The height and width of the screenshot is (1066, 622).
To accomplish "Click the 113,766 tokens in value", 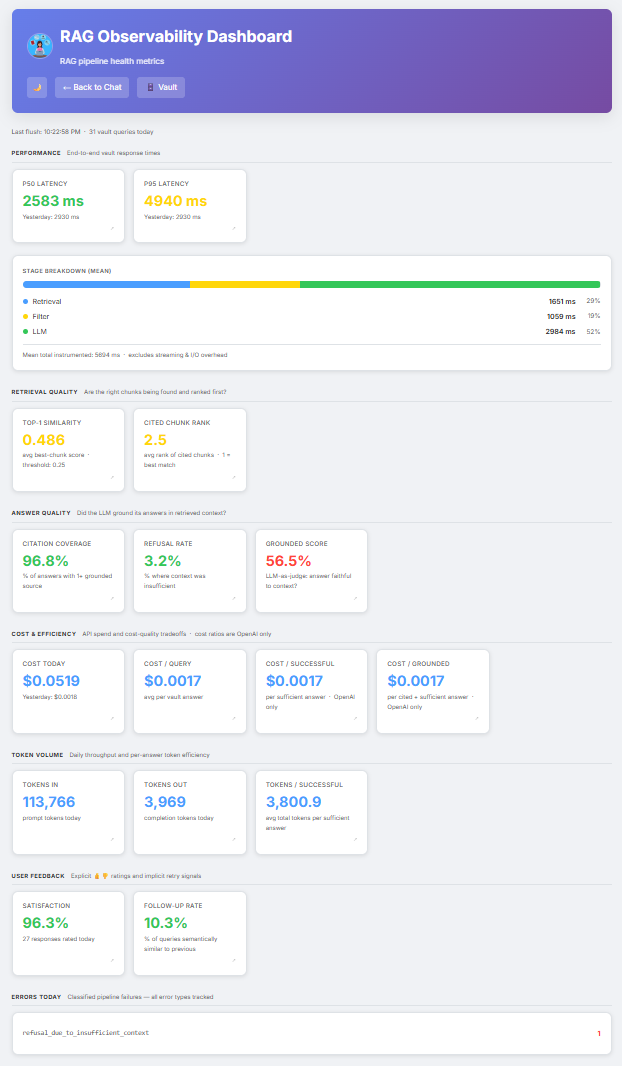I will pos(49,802).
